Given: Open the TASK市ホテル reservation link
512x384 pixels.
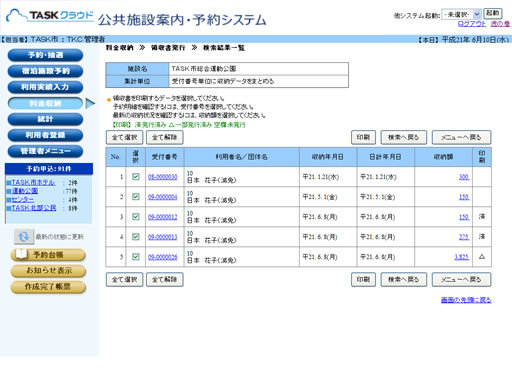Looking at the screenshot, I should [x=33, y=183].
